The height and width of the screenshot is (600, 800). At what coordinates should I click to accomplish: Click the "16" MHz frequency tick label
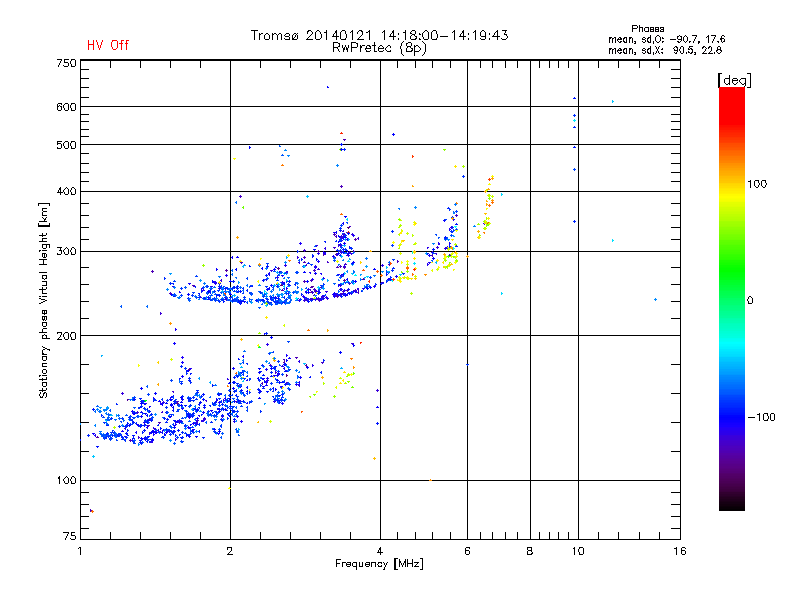(x=680, y=551)
